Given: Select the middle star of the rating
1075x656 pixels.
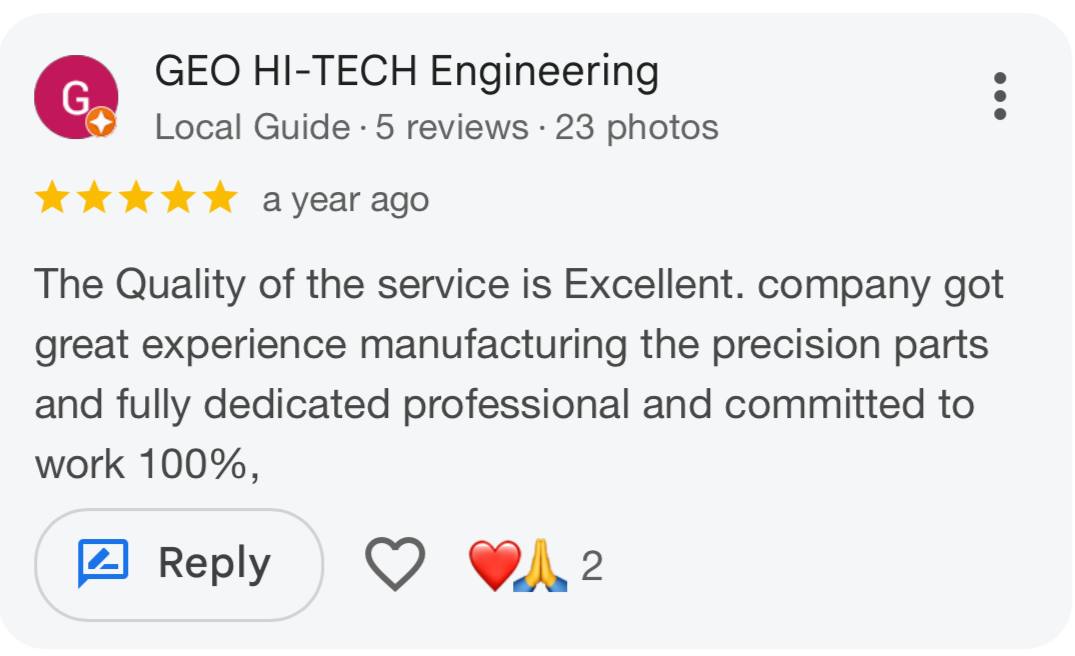Looking at the screenshot, I should coord(137,198).
